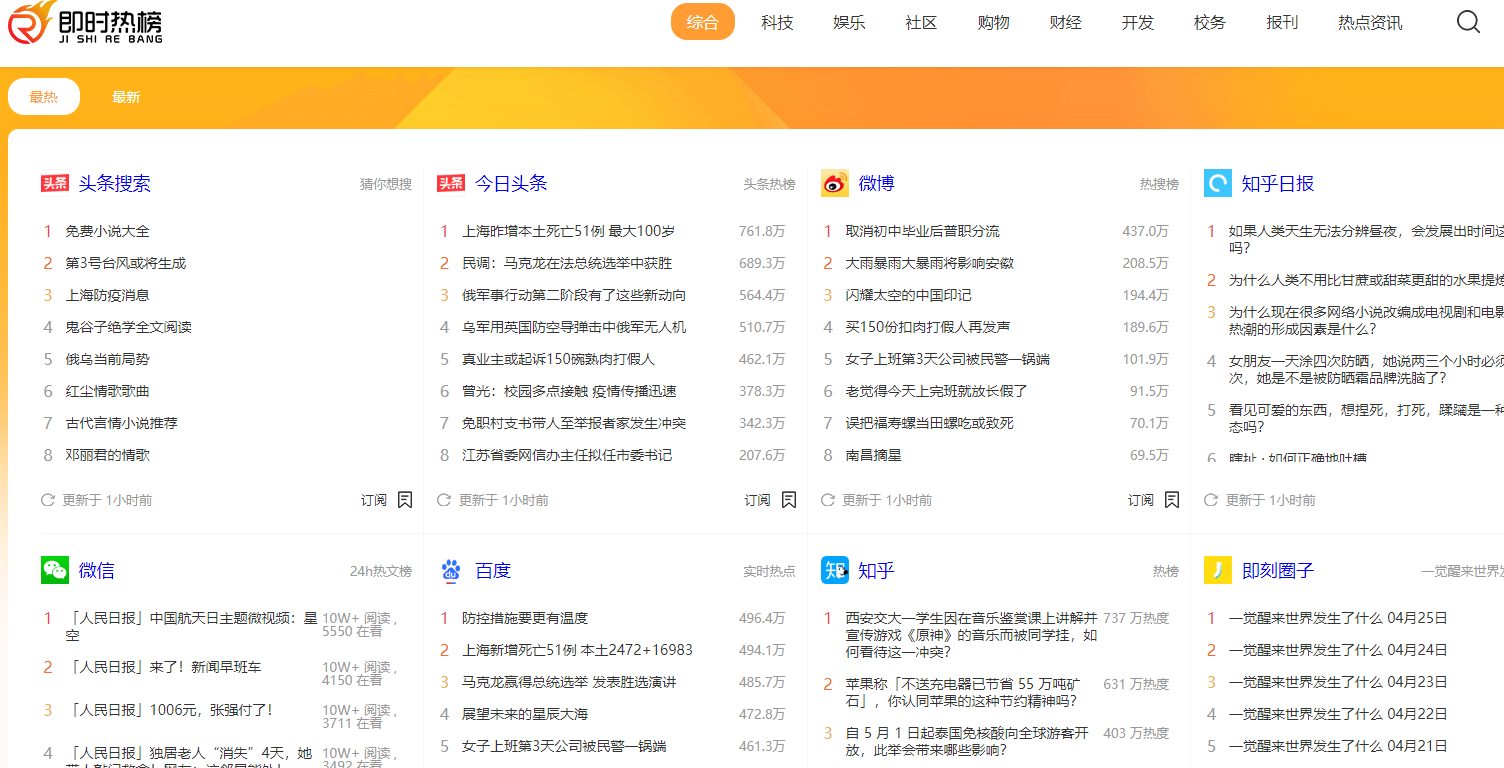The image size is (1504, 768).
Task: Click the 即时热榜 site logo
Action: [x=85, y=23]
